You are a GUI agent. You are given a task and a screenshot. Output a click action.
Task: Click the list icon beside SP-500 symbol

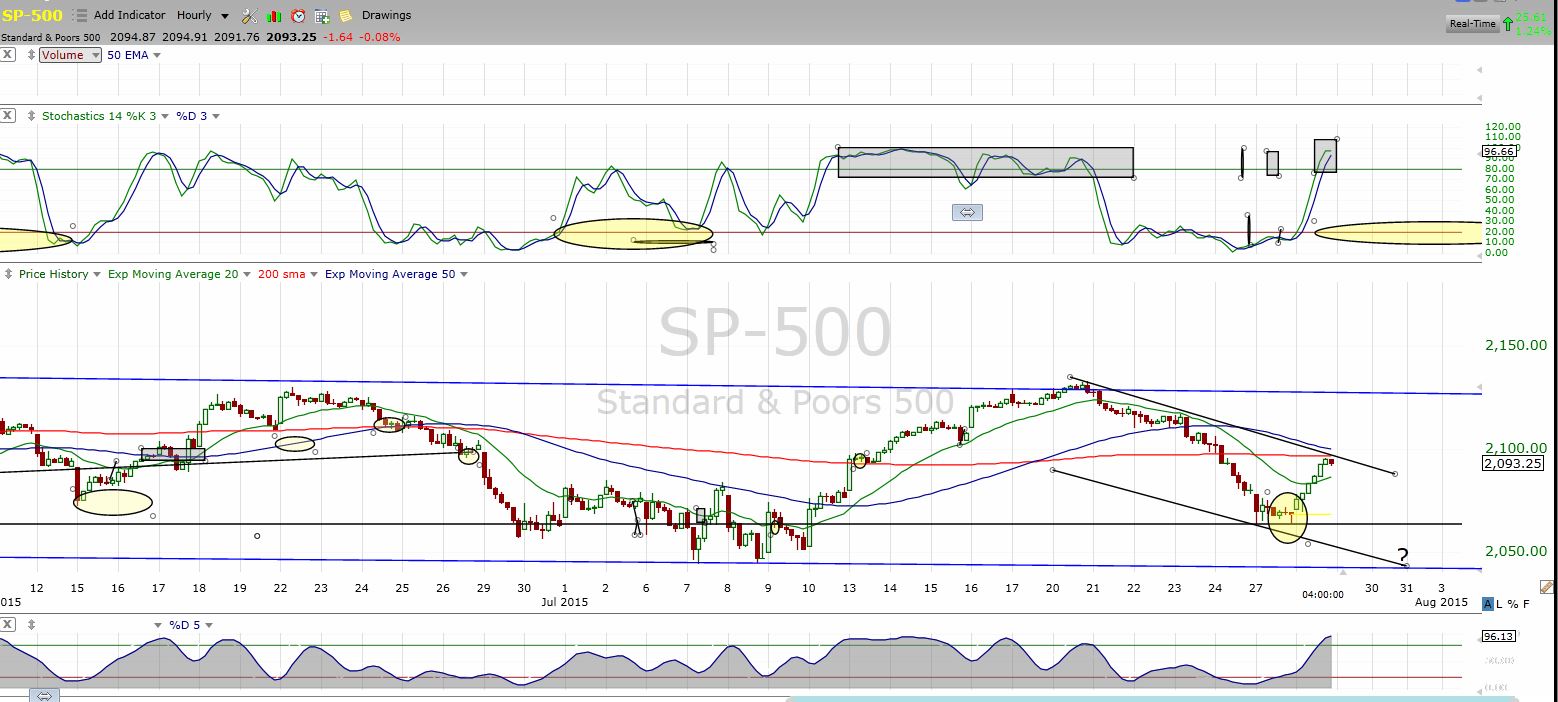[81, 16]
